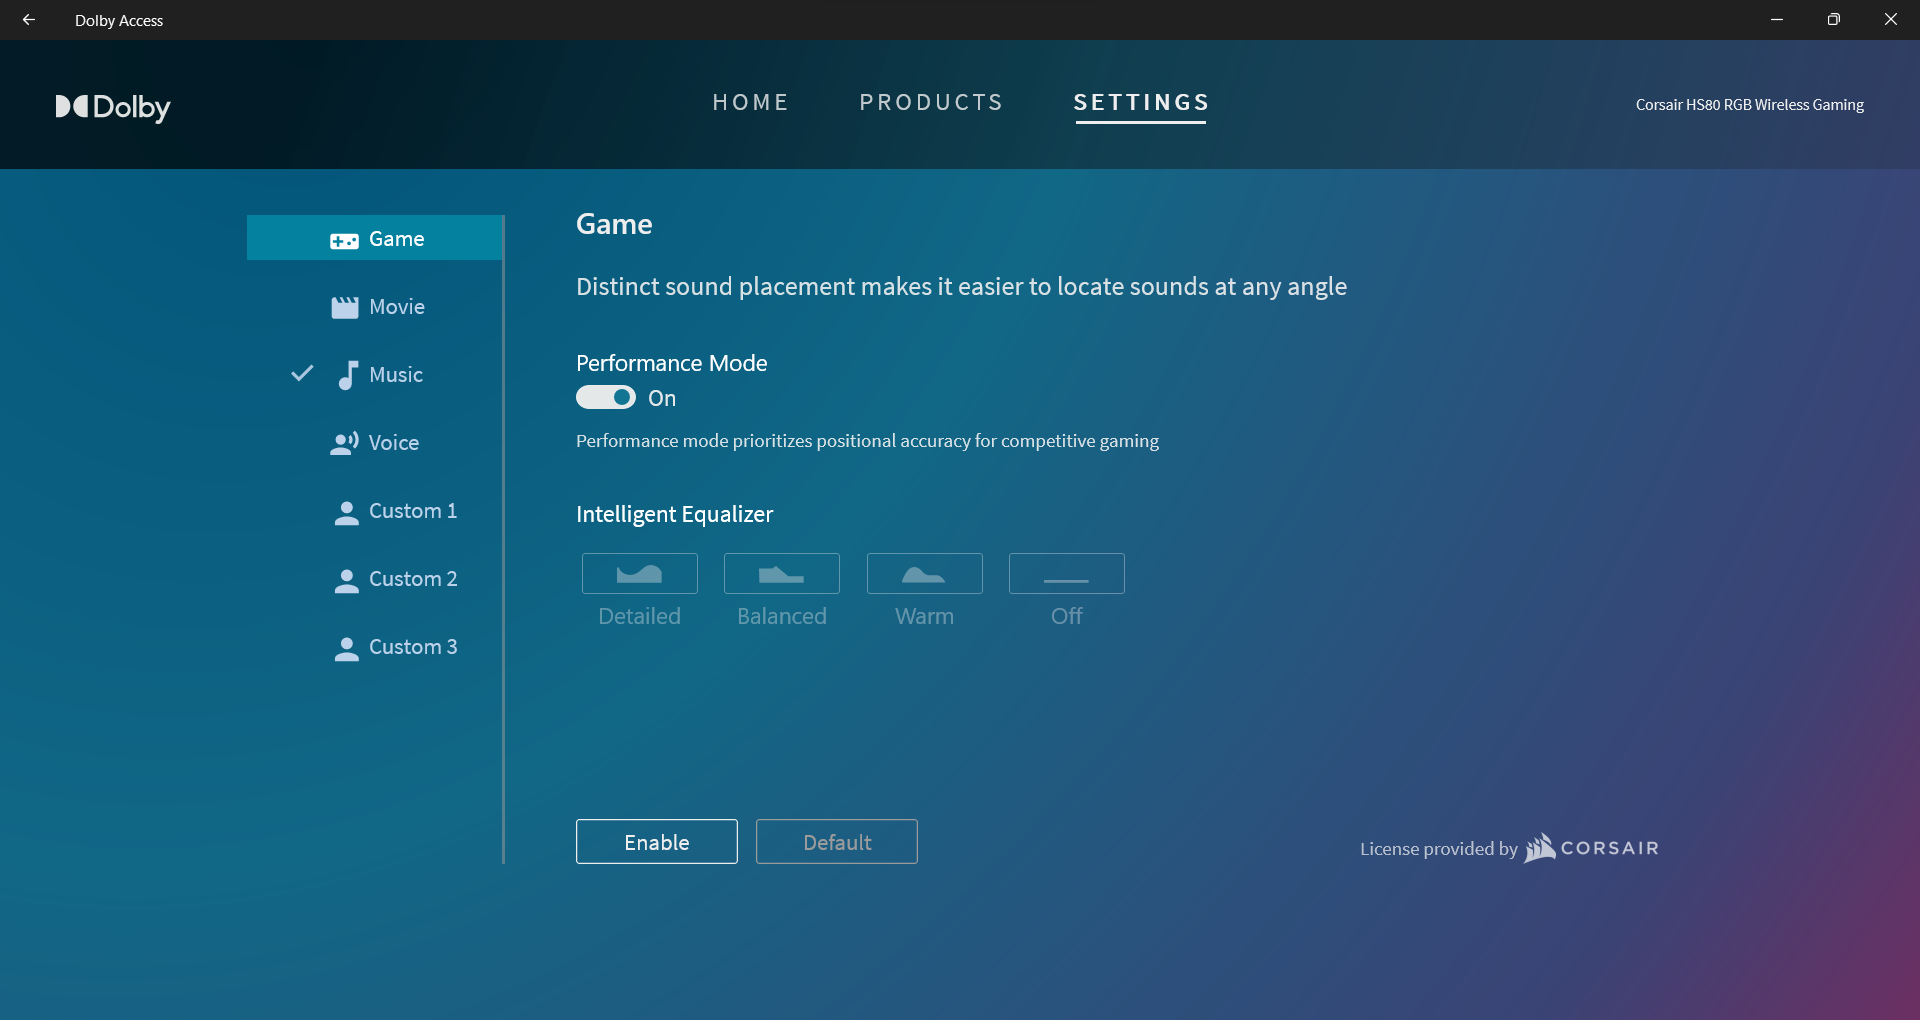The width and height of the screenshot is (1920, 1020).
Task: Click the Intelligent Equalizer heading
Action: click(x=675, y=514)
